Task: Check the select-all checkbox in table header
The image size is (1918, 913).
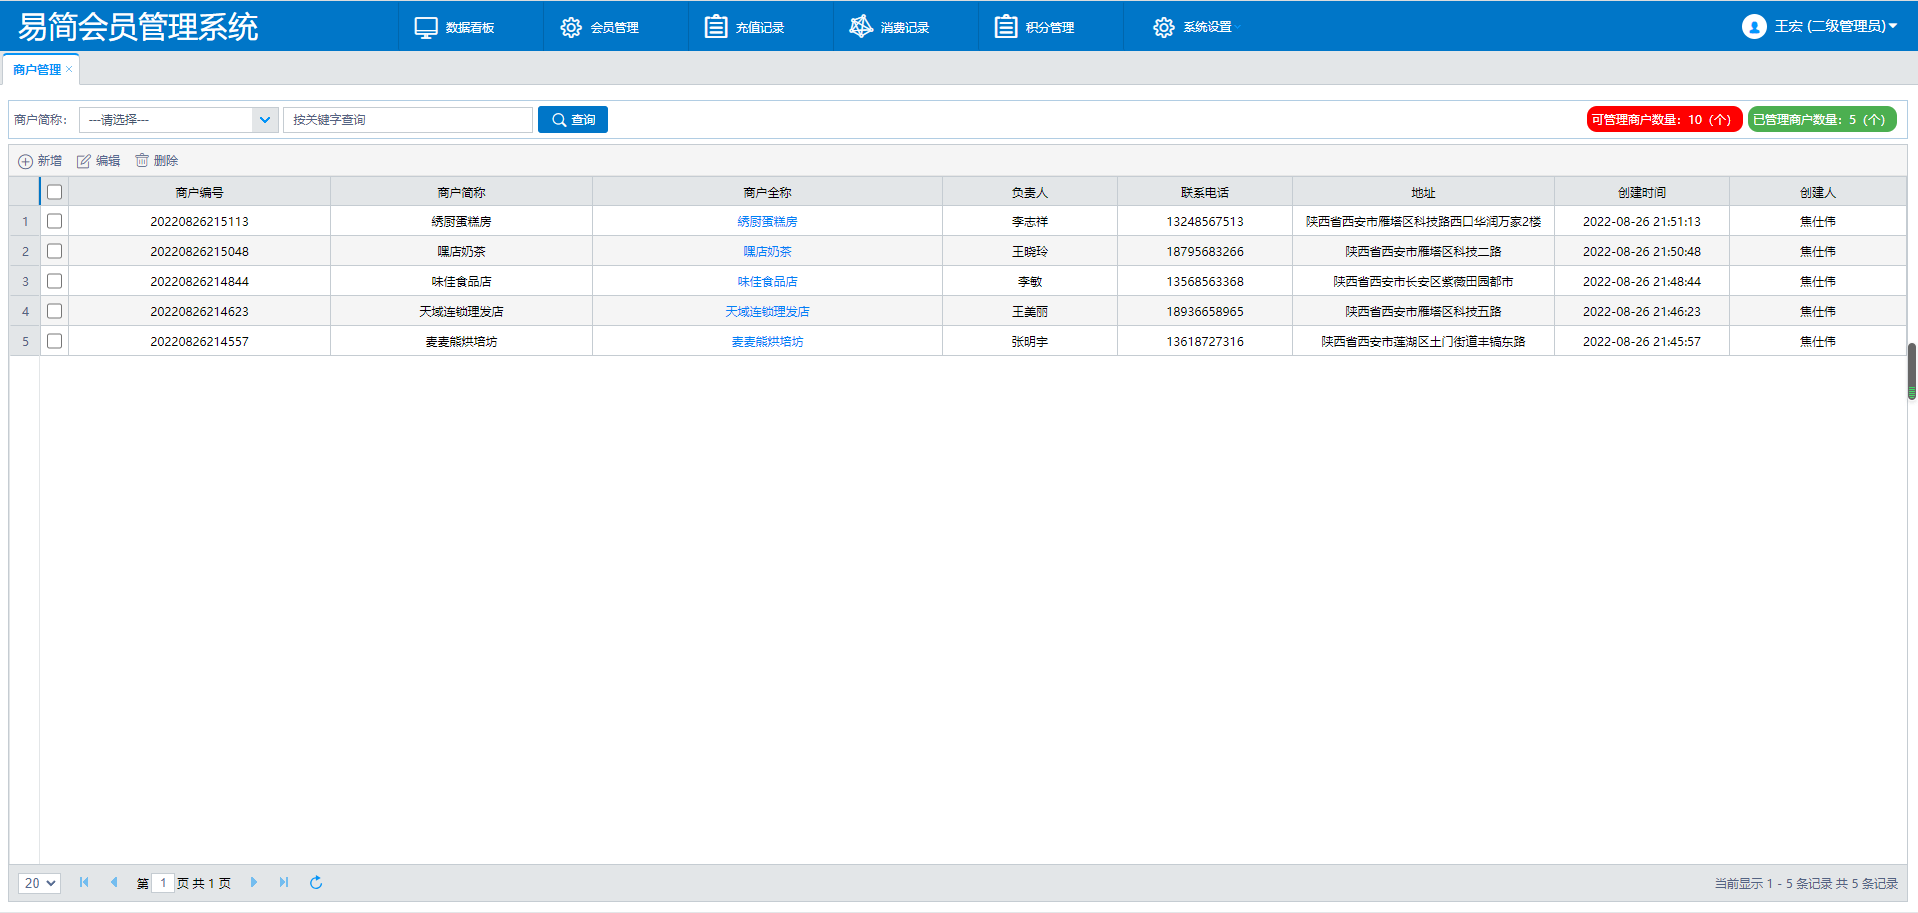Action: click(55, 192)
